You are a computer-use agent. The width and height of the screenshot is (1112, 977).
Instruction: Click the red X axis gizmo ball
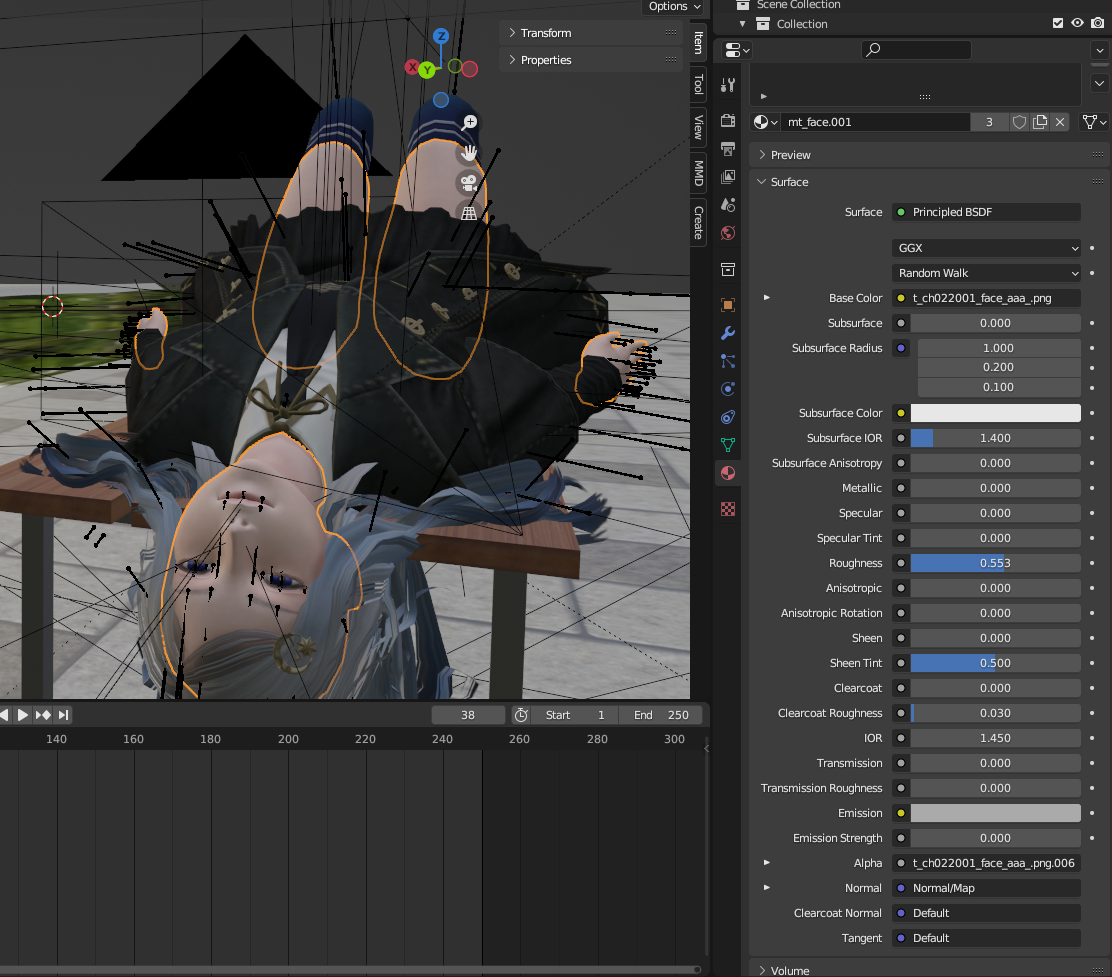411,67
